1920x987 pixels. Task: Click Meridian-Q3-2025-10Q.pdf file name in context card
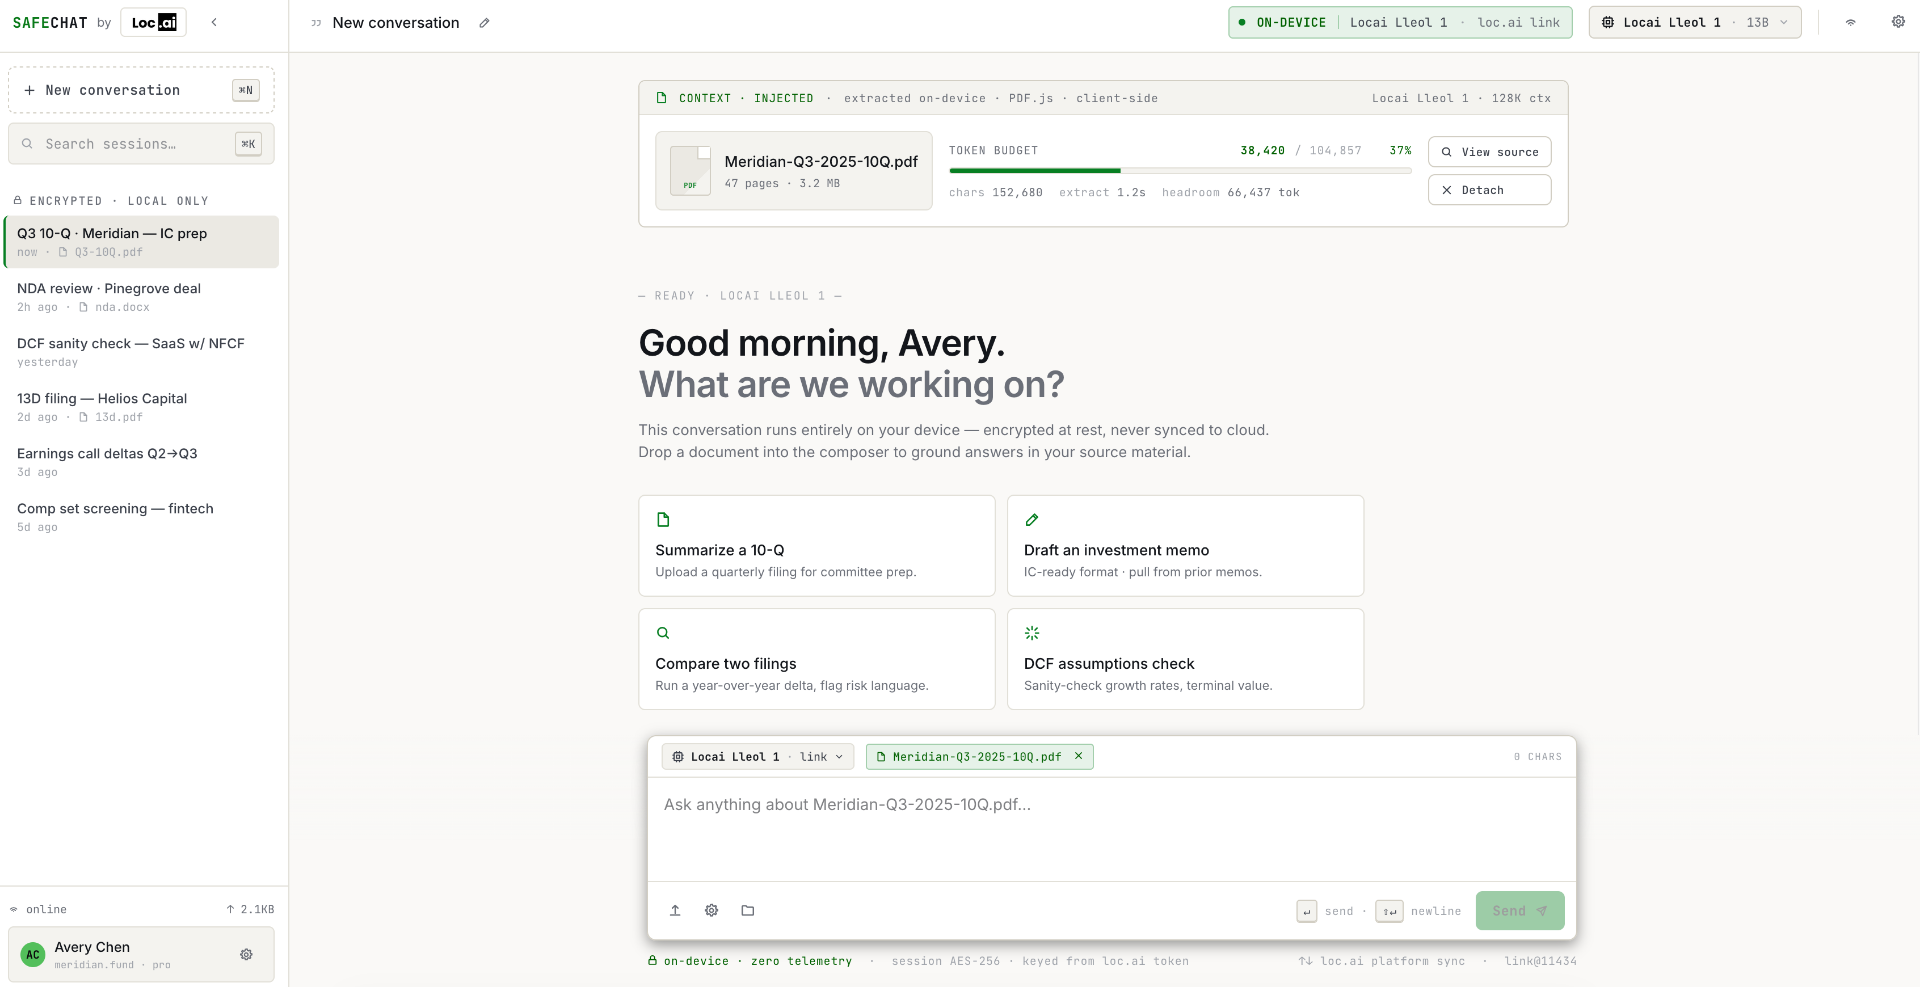tap(821, 162)
